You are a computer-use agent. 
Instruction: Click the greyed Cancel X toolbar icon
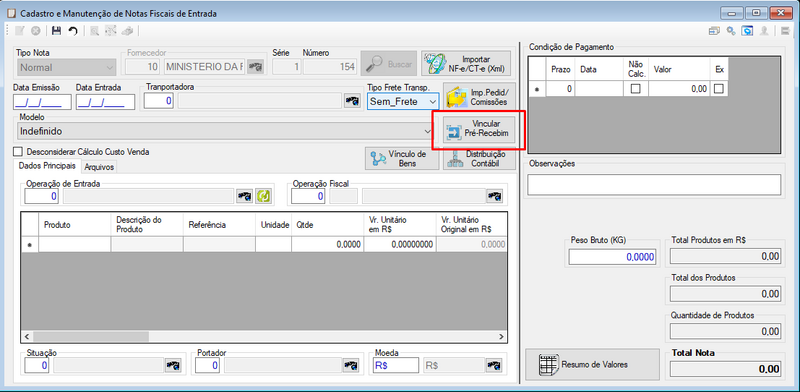tap(35, 31)
